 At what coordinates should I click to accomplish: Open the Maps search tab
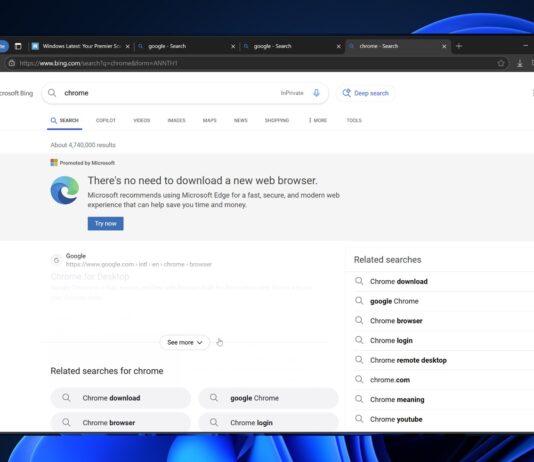coord(209,121)
